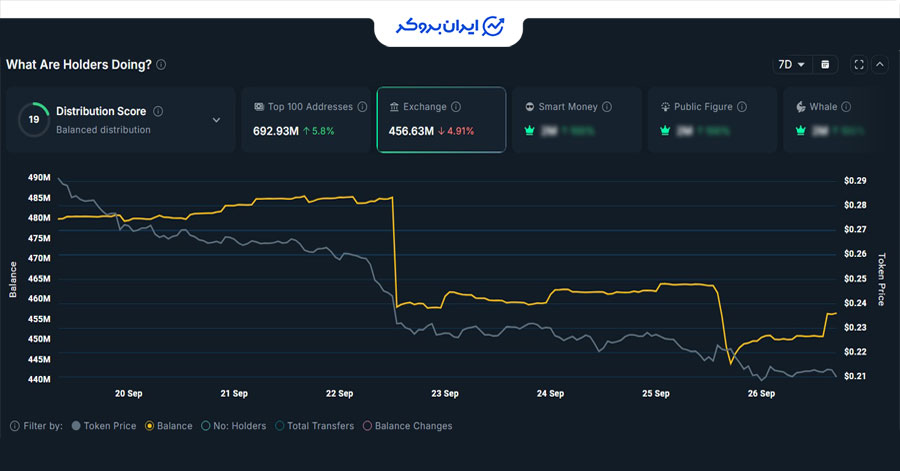The width and height of the screenshot is (900, 471).
Task: Toggle the Balance filter option
Action: point(168,426)
